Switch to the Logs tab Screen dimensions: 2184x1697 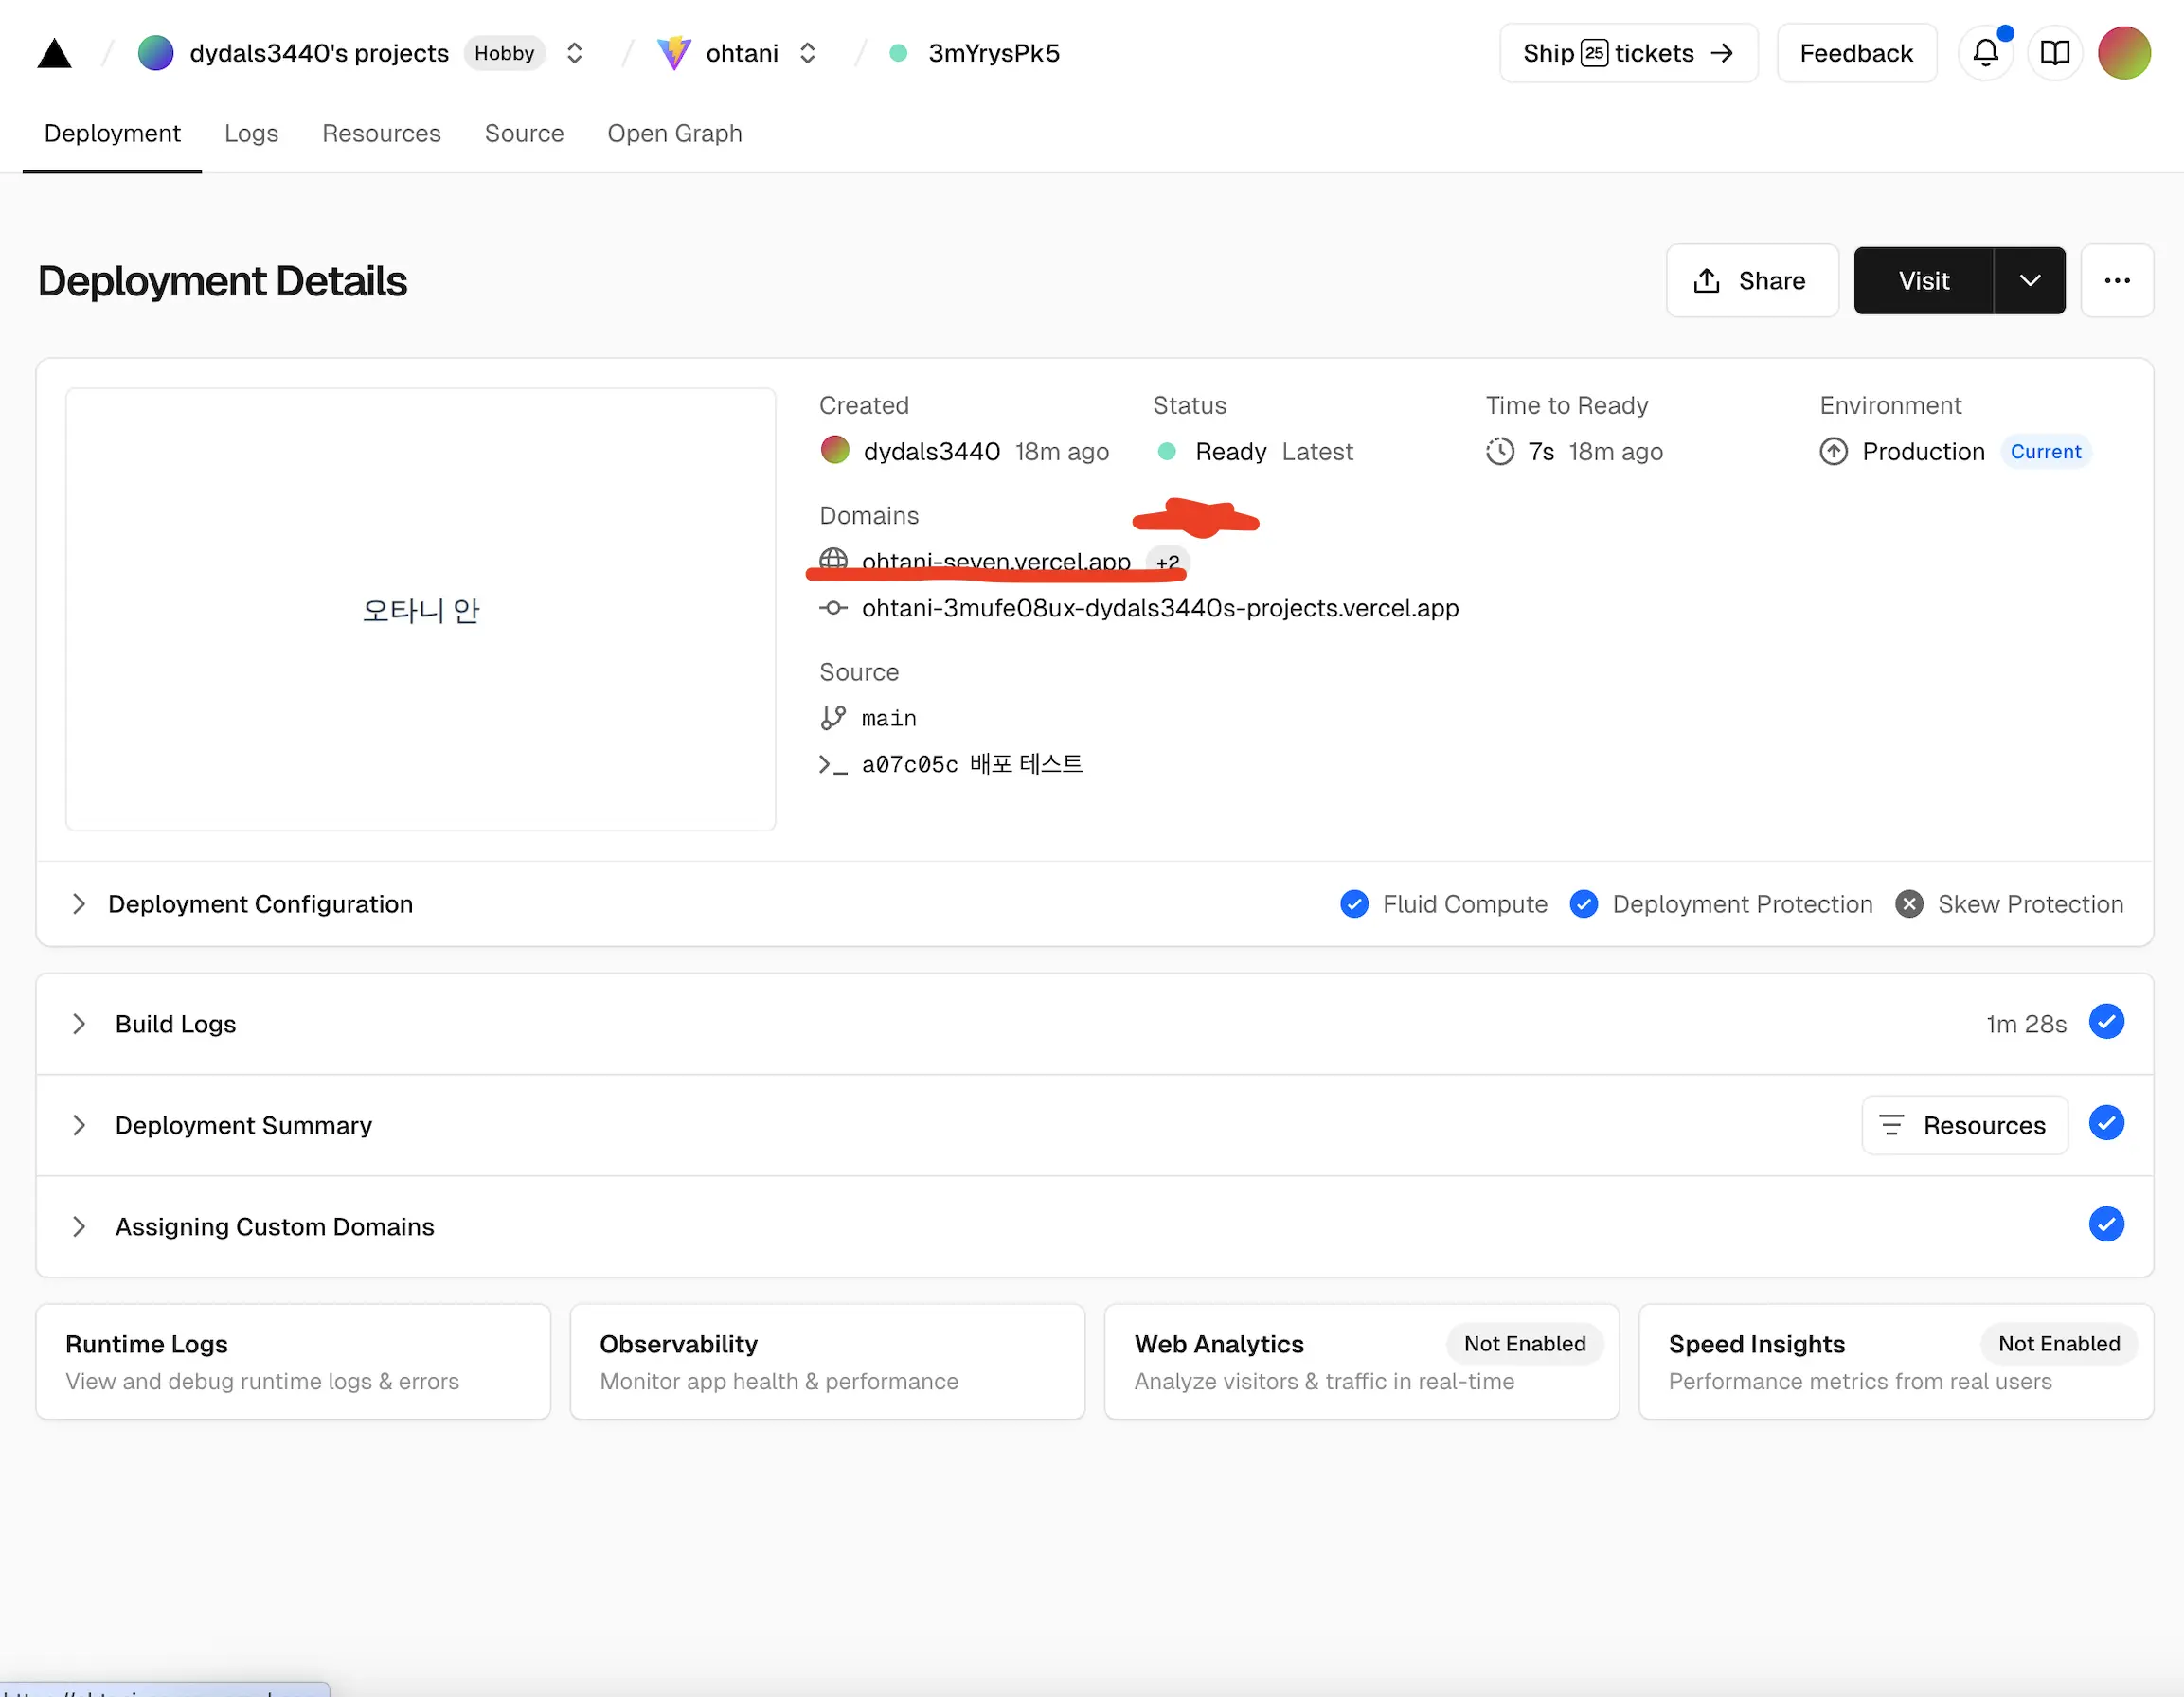[251, 133]
